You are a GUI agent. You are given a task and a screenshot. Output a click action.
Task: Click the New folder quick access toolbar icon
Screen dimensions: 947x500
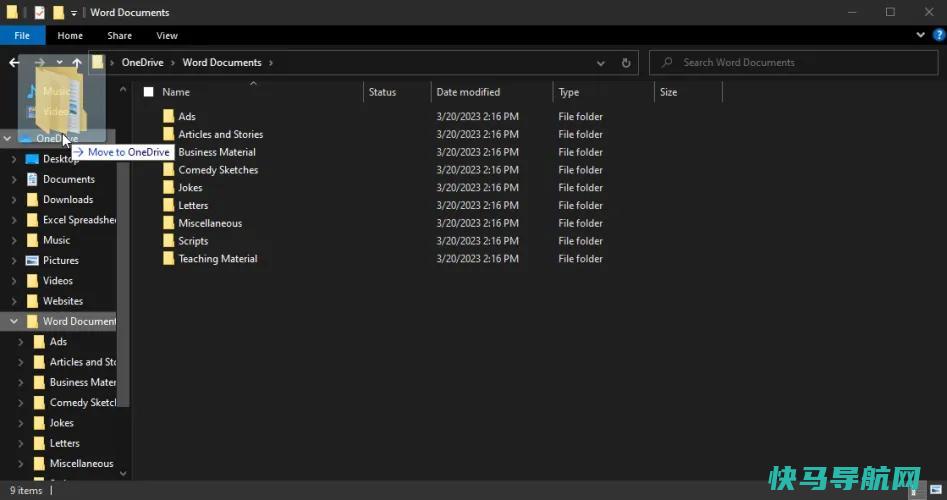(58, 12)
